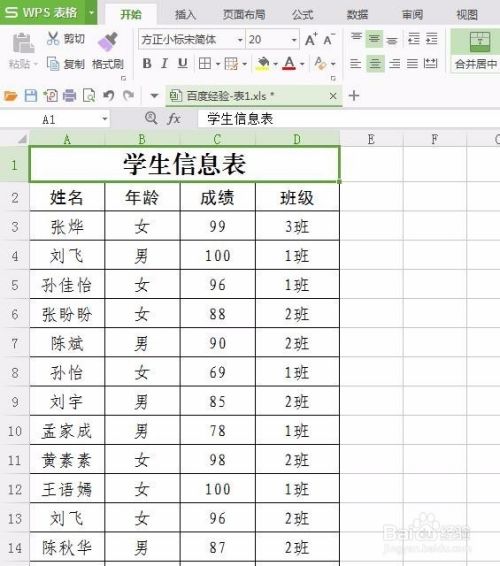
Task: Open the 数据 tab
Action: point(357,14)
